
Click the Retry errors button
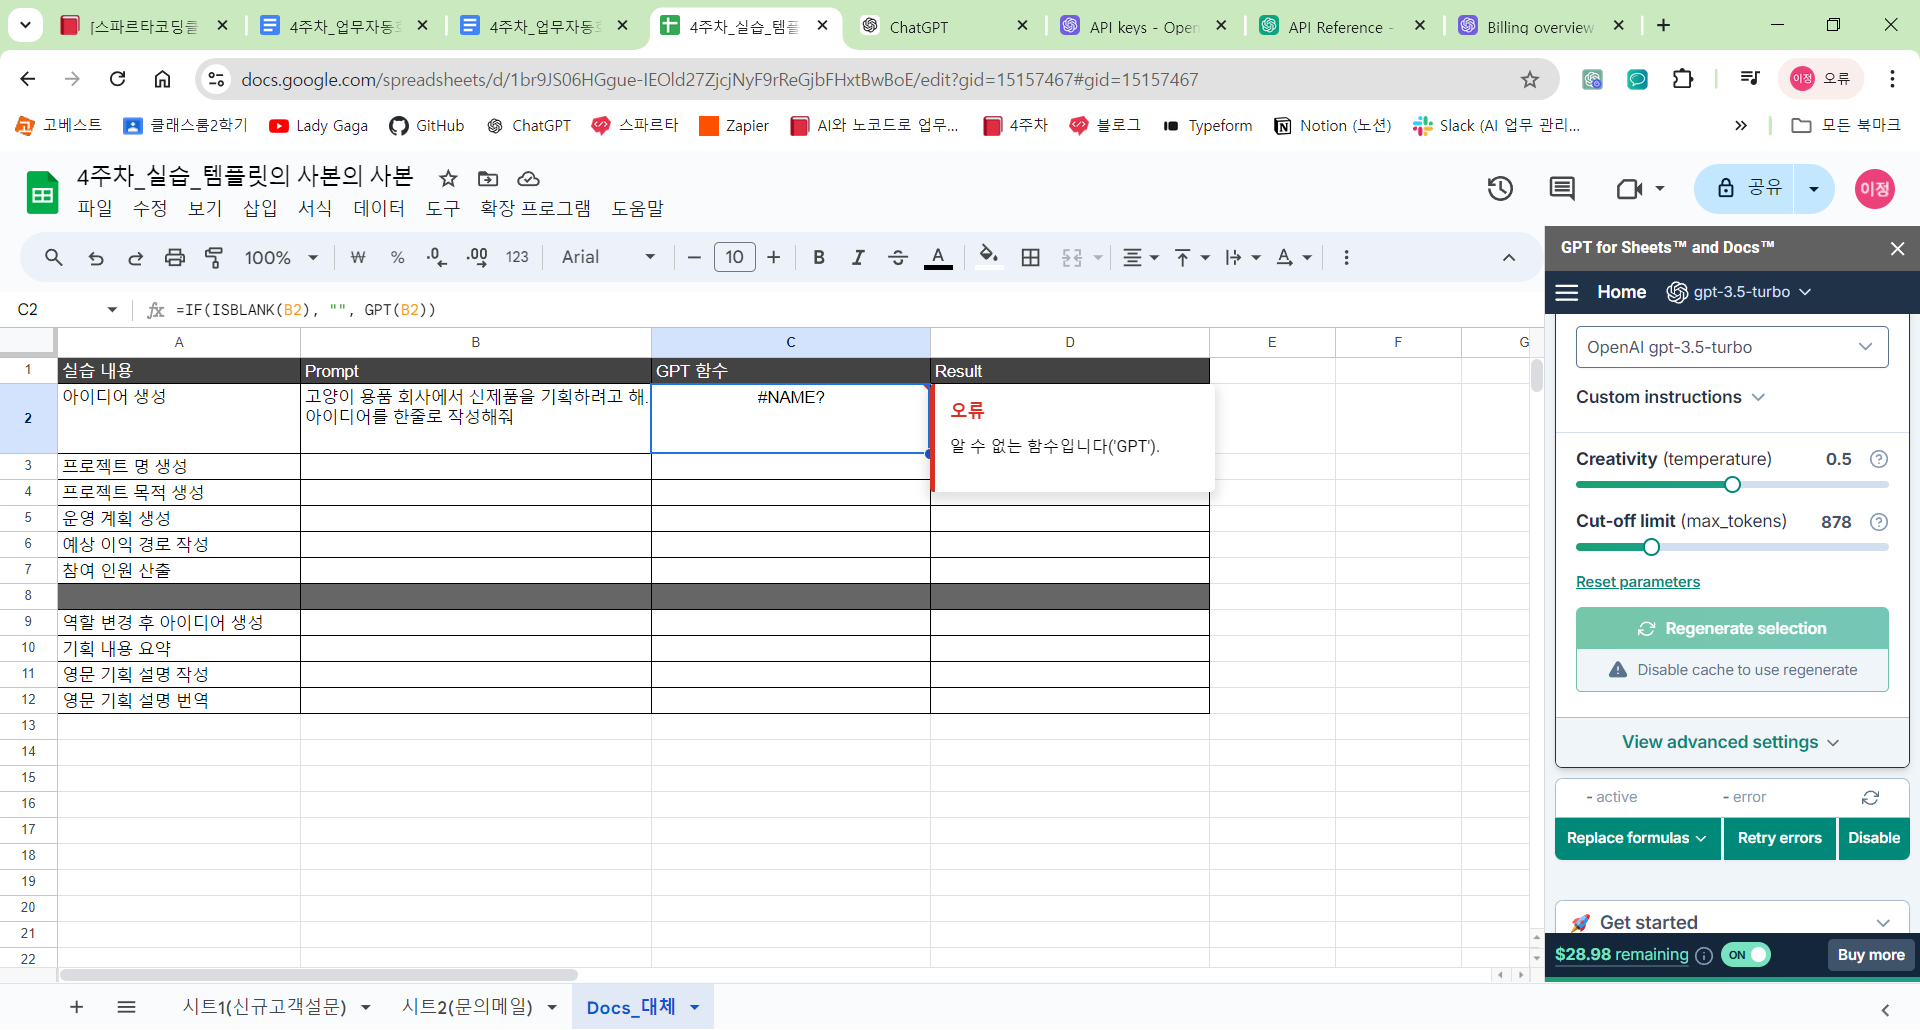point(1780,838)
